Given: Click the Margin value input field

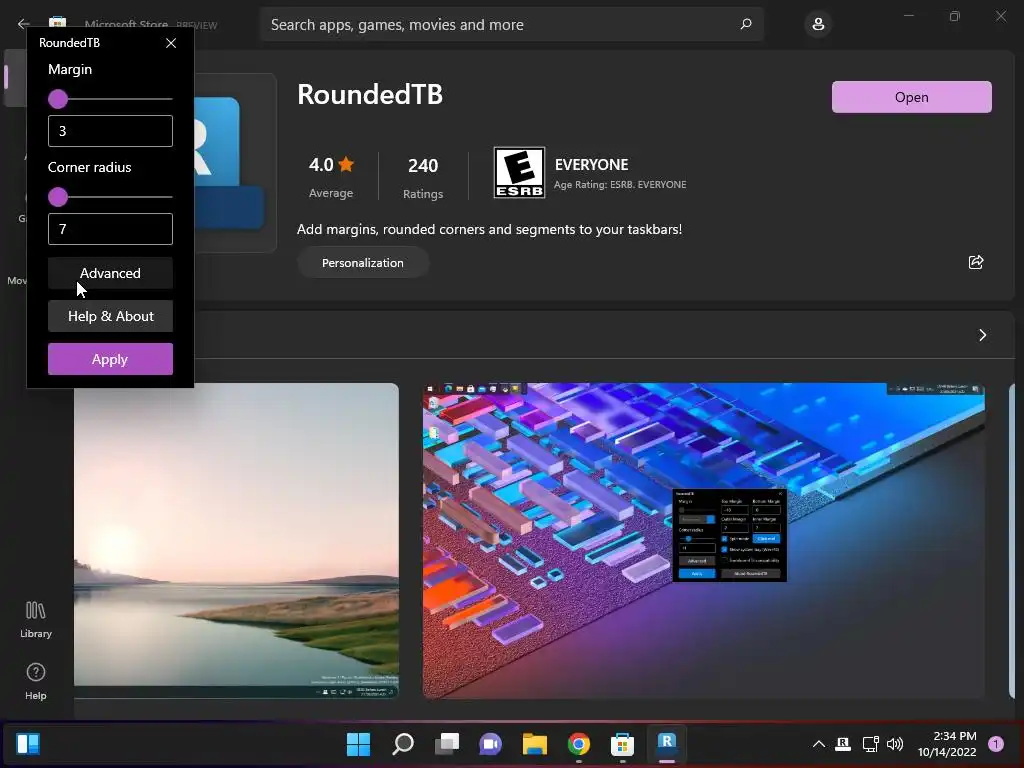Looking at the screenshot, I should (110, 131).
